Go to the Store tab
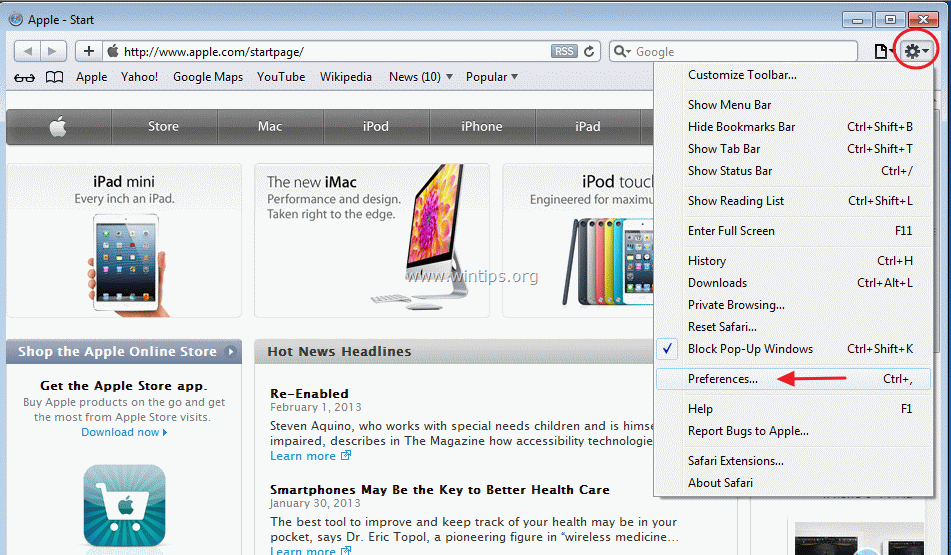Screen dimensions: 951x555 (164, 127)
